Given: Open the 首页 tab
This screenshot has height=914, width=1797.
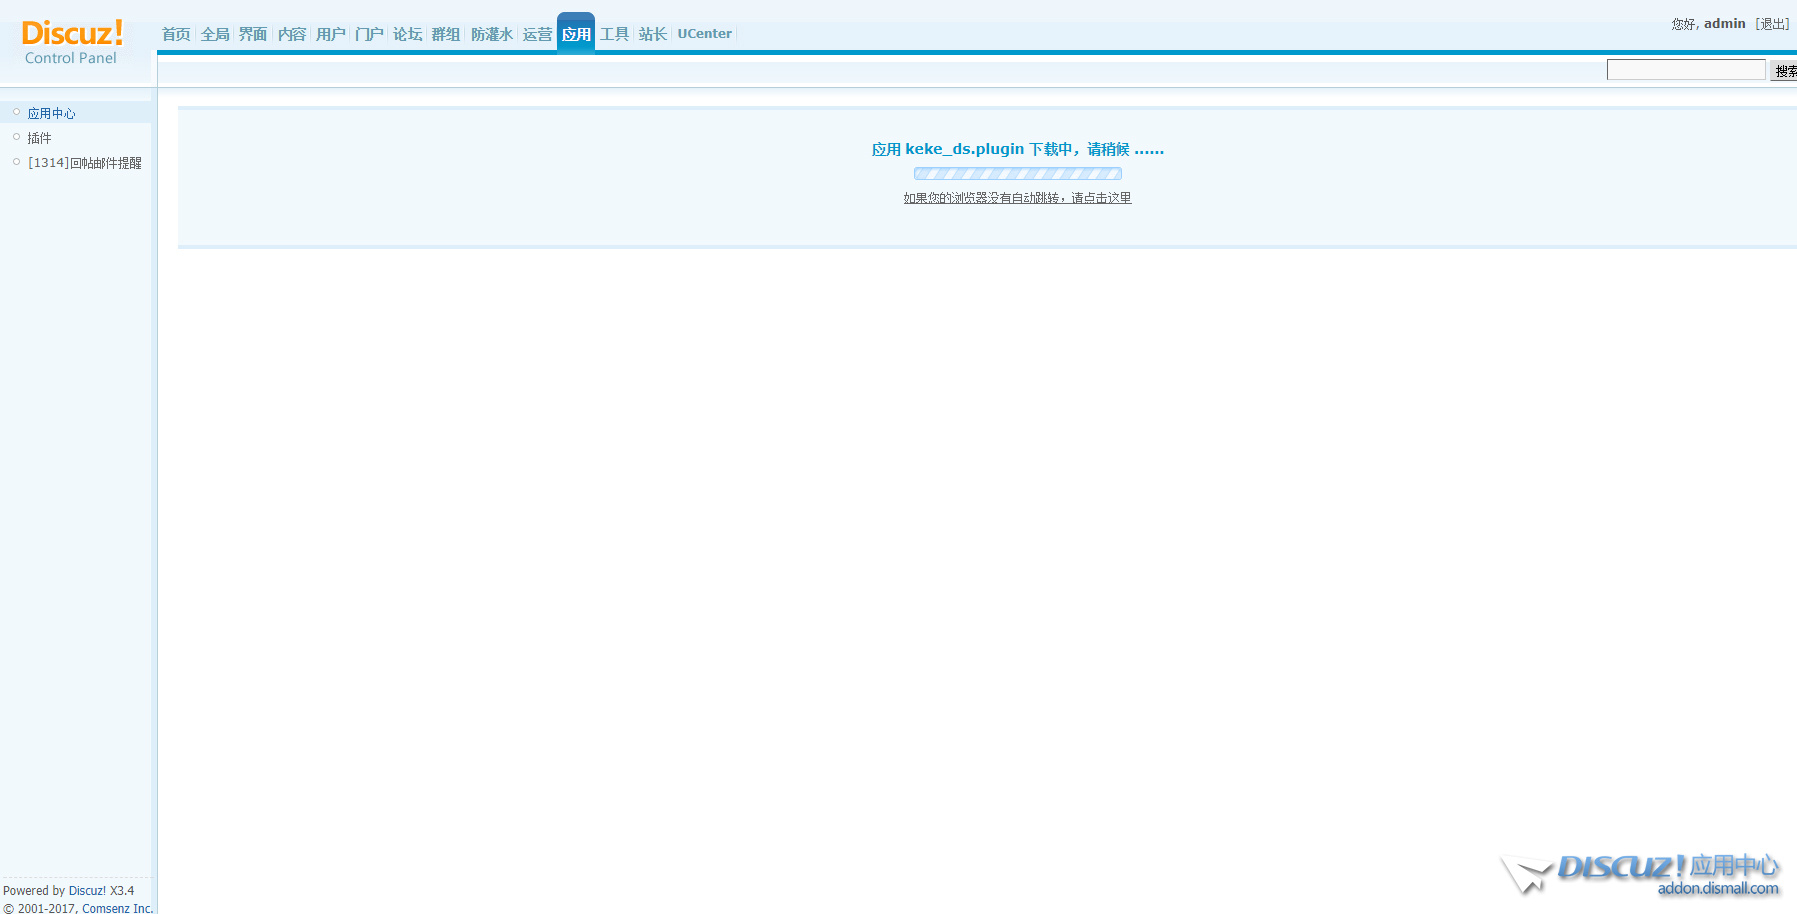Looking at the screenshot, I should tap(176, 34).
